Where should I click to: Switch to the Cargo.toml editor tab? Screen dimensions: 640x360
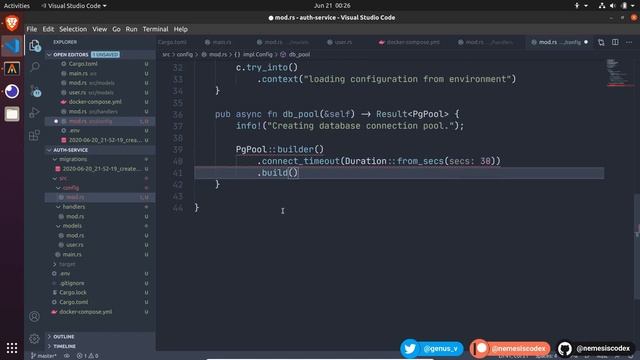tap(172, 42)
